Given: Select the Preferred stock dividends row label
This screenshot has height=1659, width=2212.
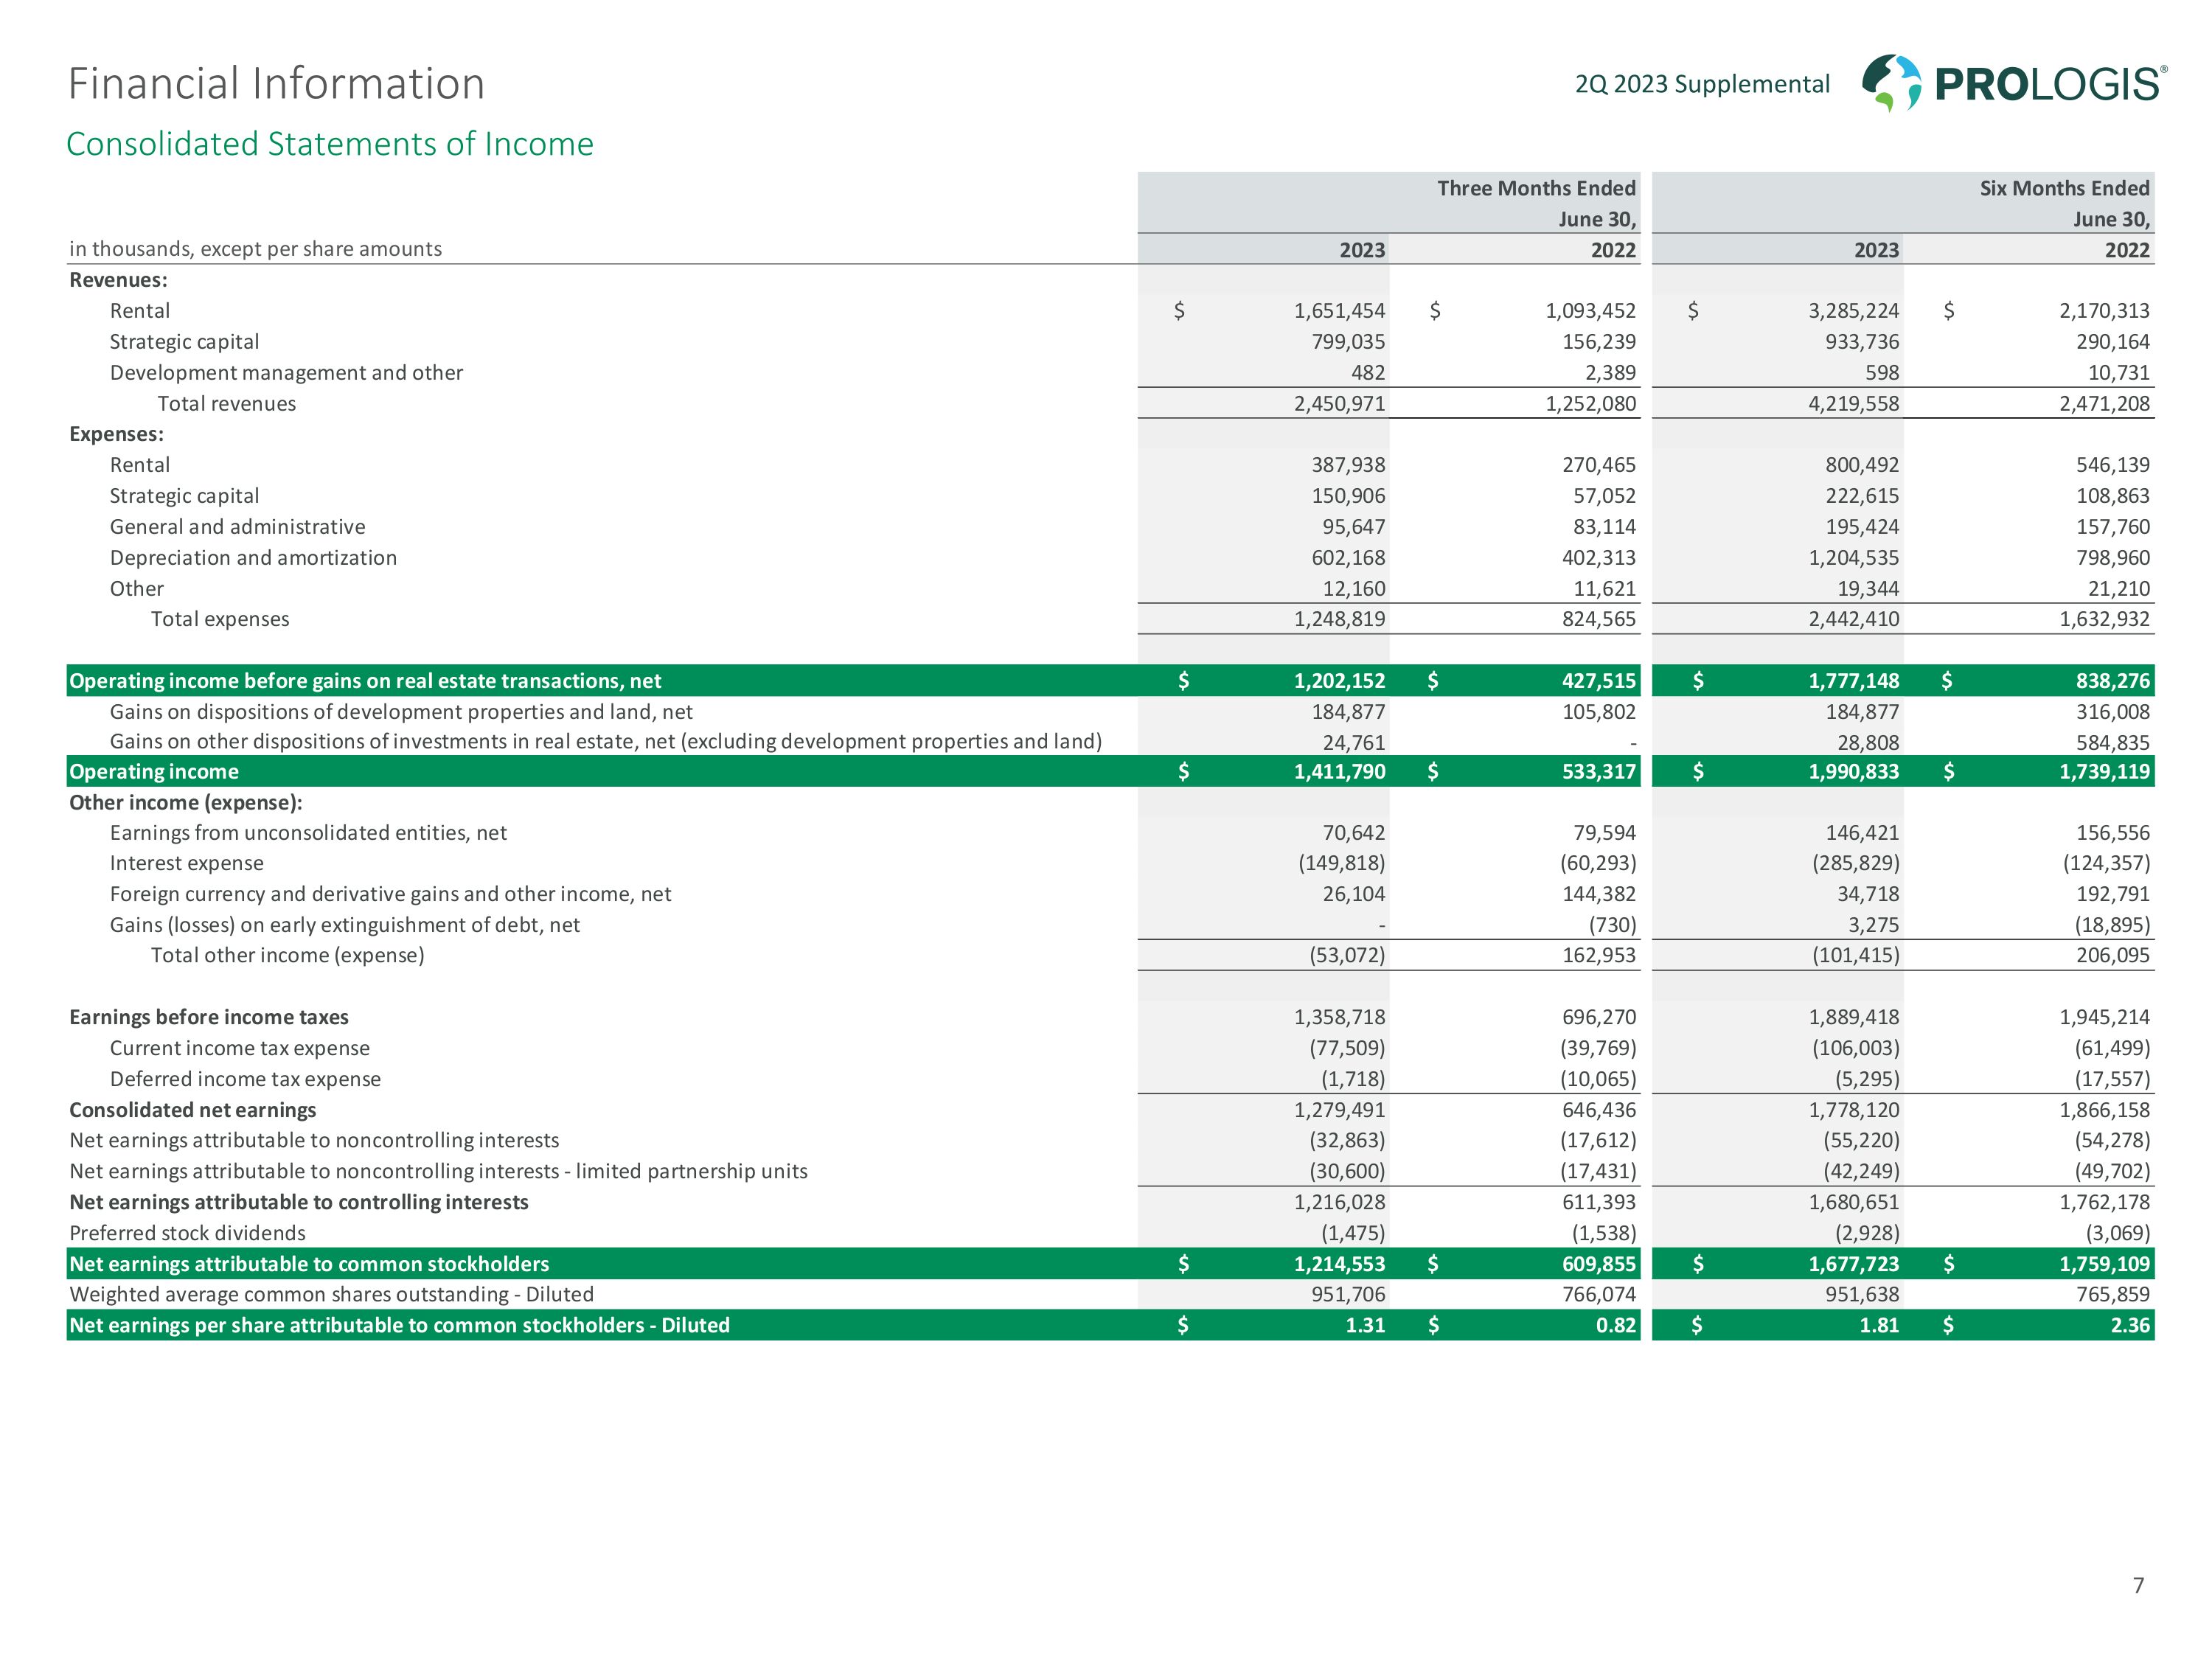Looking at the screenshot, I should [187, 1233].
